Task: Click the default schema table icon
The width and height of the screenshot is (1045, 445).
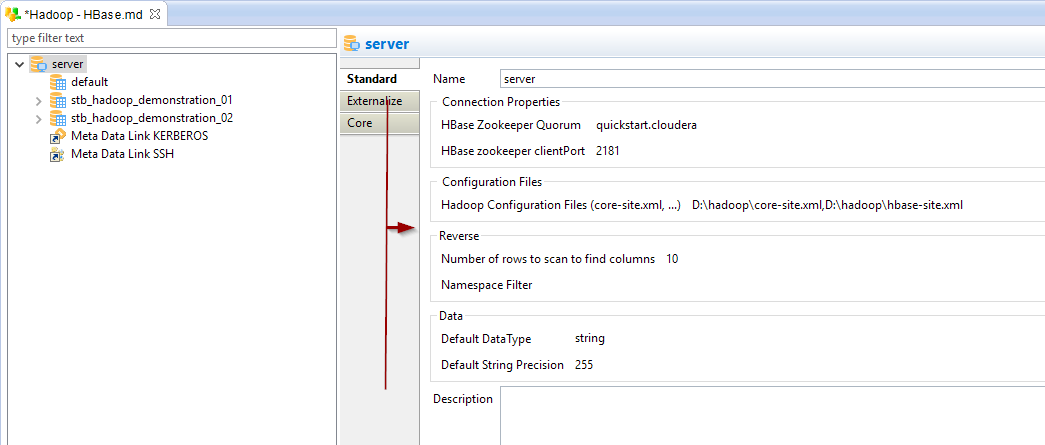Action: [x=58, y=83]
